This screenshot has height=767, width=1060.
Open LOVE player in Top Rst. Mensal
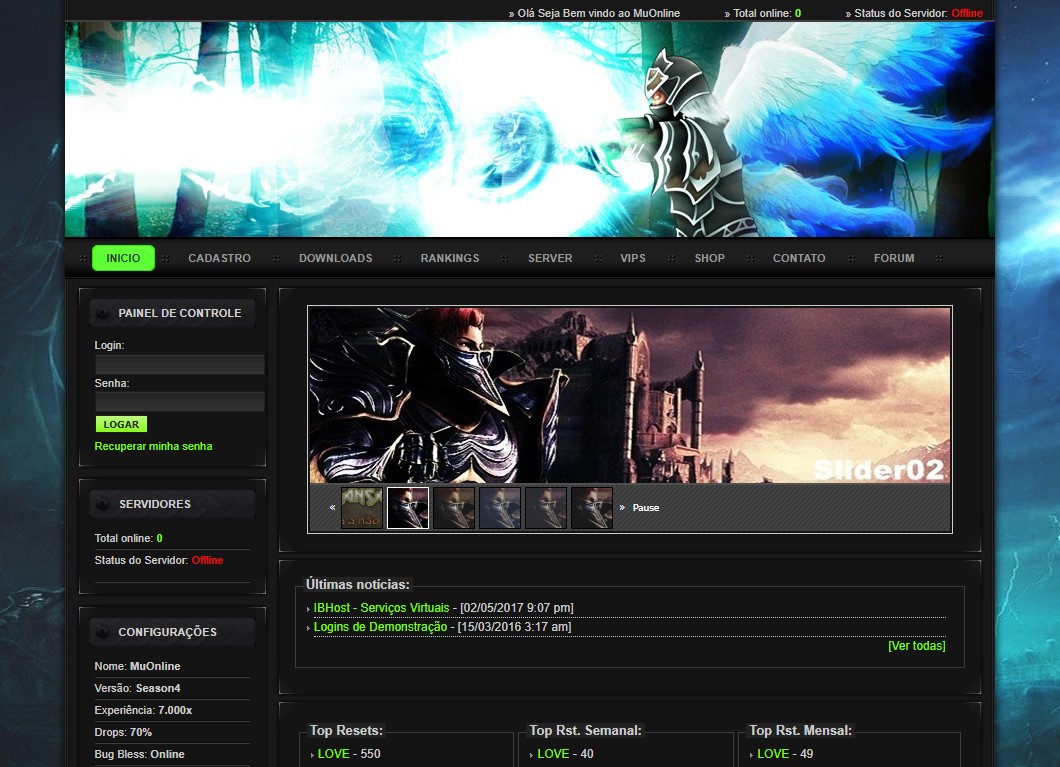pos(773,753)
